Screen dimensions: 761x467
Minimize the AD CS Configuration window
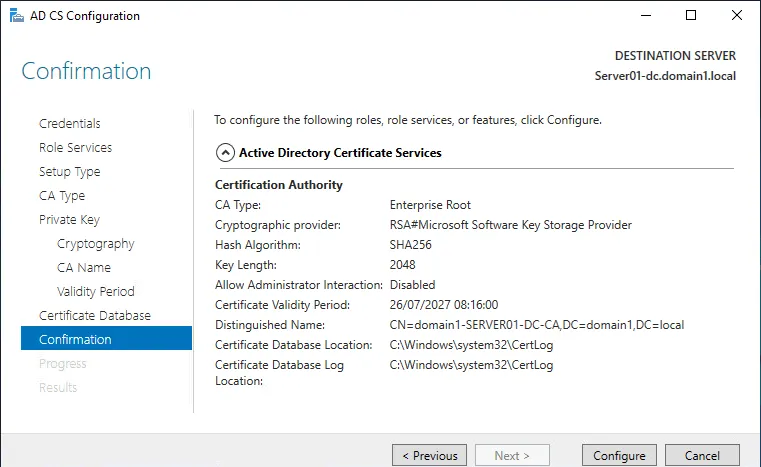point(644,16)
